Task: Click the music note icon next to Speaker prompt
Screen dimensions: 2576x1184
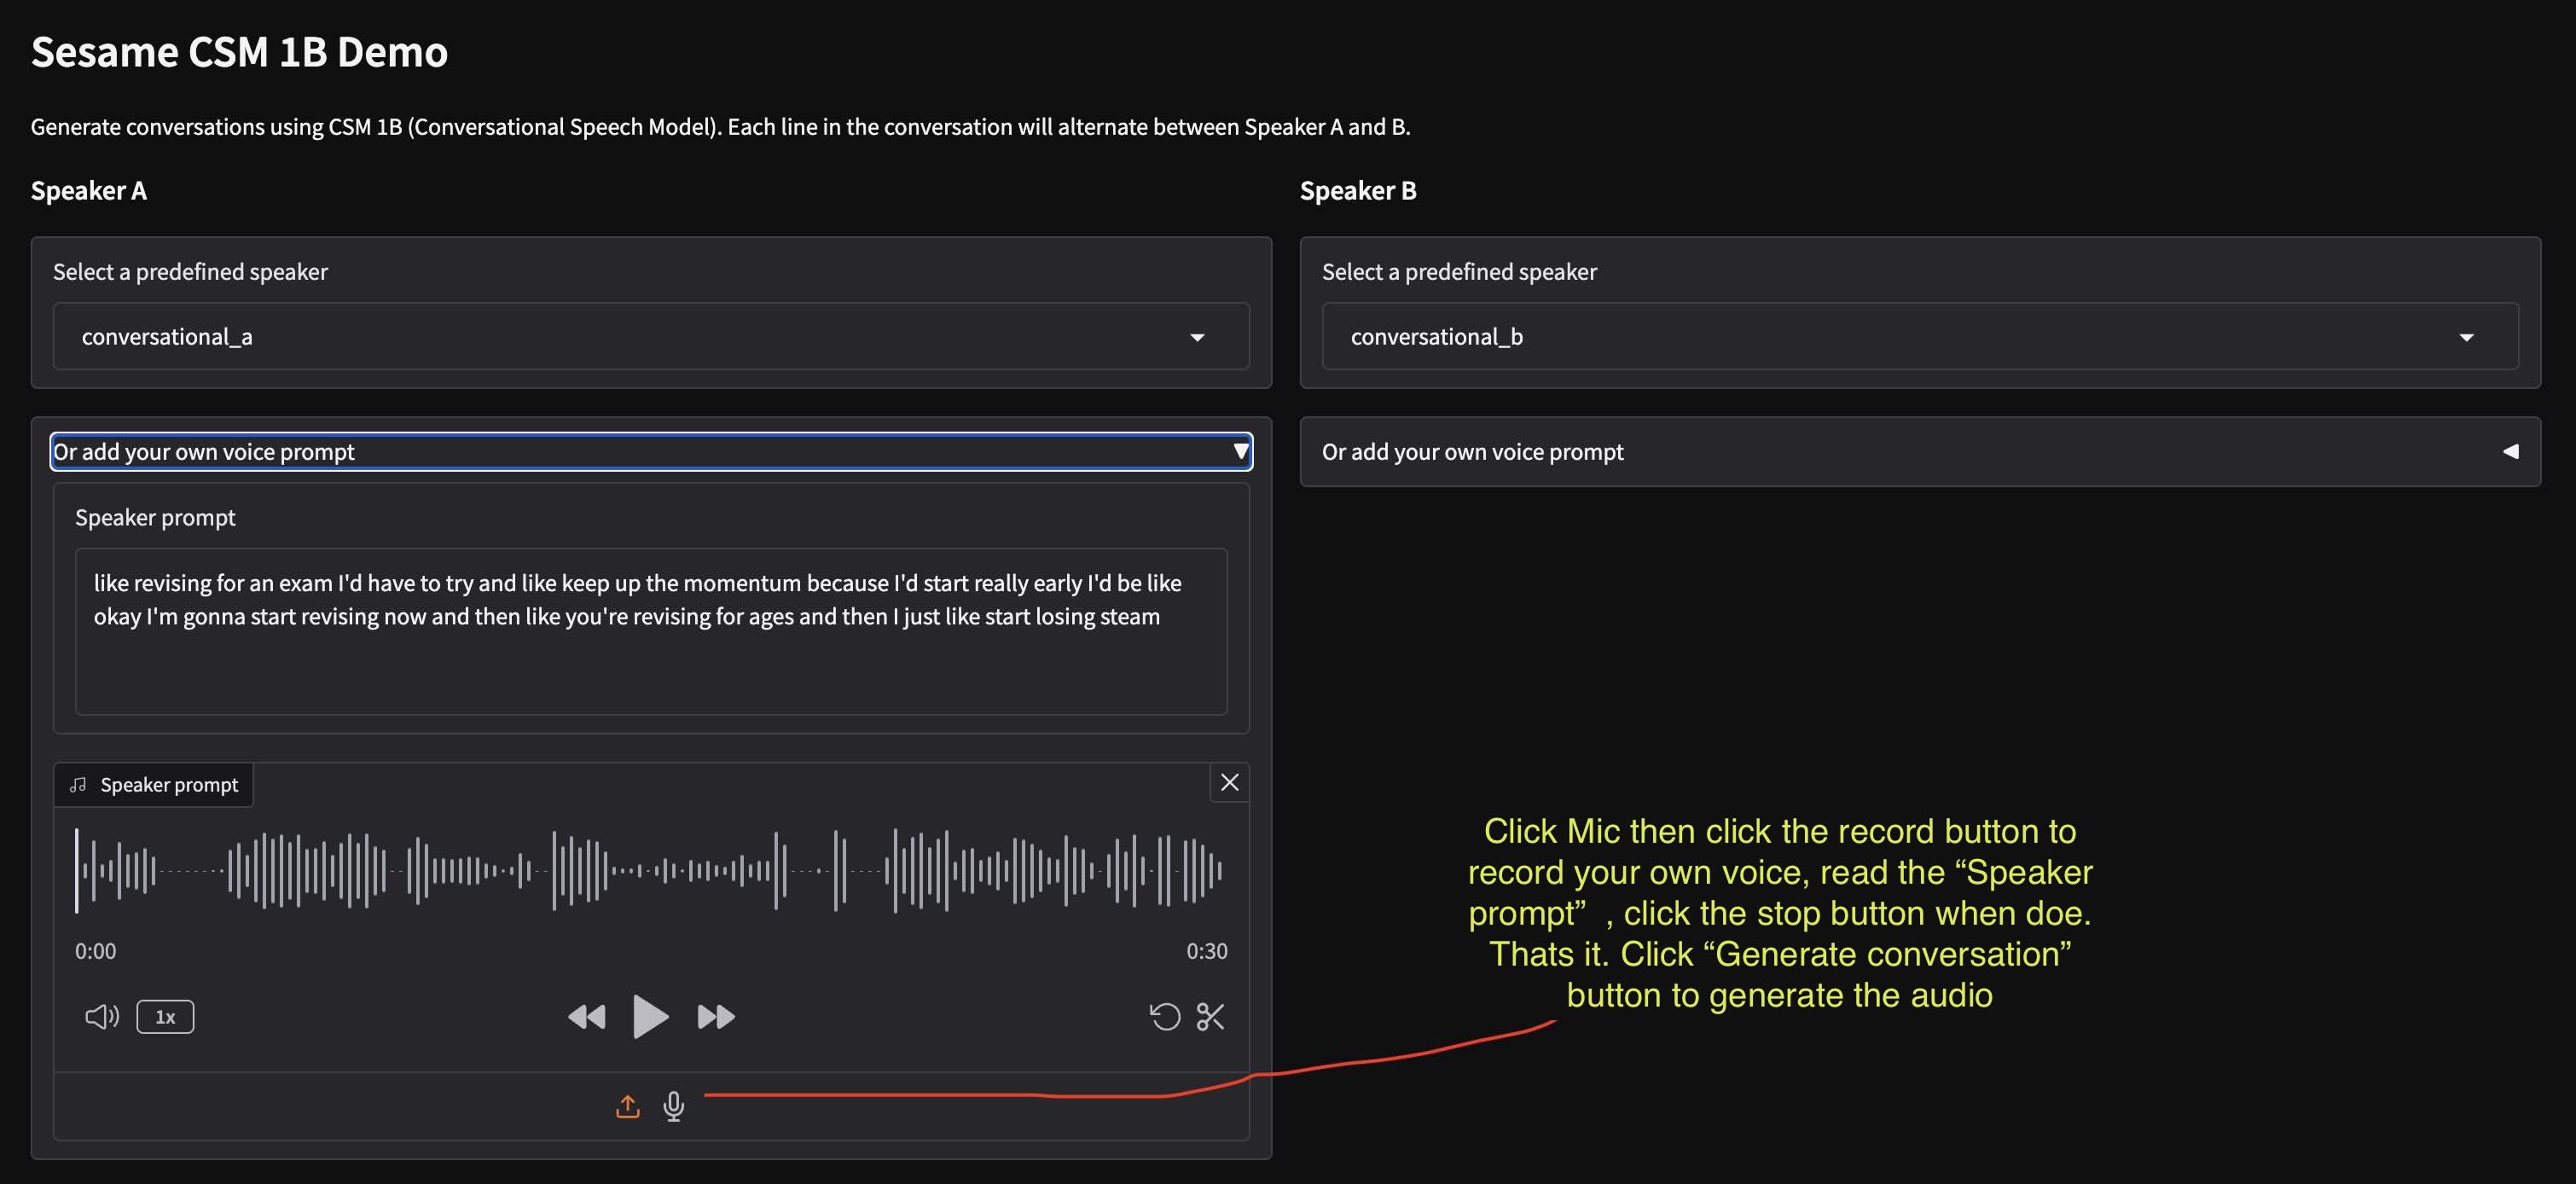Action: pyautogui.click(x=79, y=784)
